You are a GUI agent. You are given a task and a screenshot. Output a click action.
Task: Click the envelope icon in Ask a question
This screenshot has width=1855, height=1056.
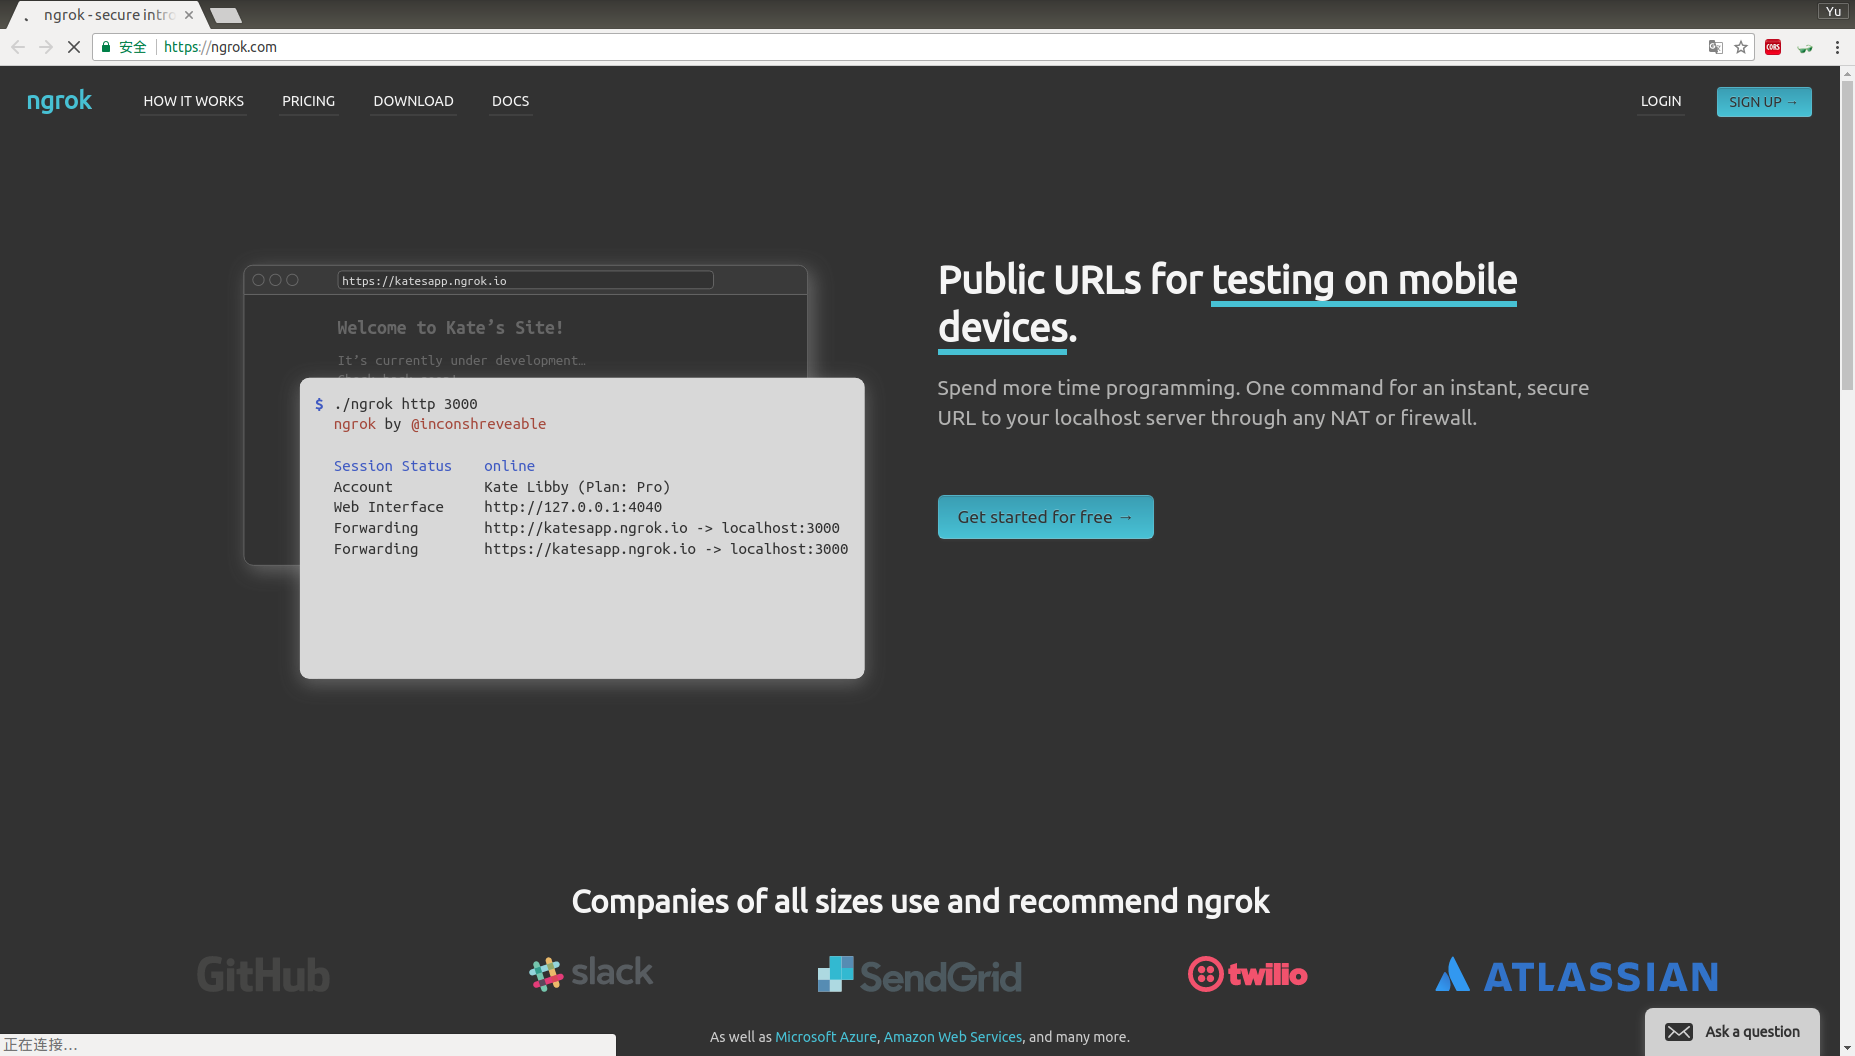coord(1679,1032)
